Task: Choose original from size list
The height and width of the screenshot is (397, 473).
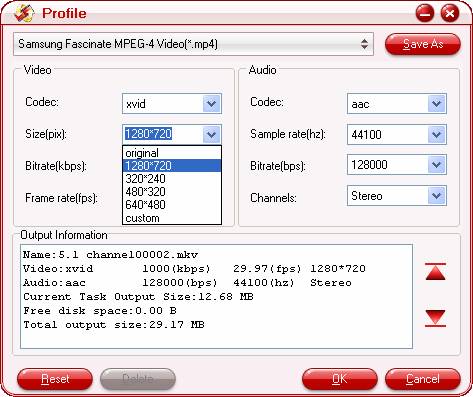Action: [x=172, y=153]
